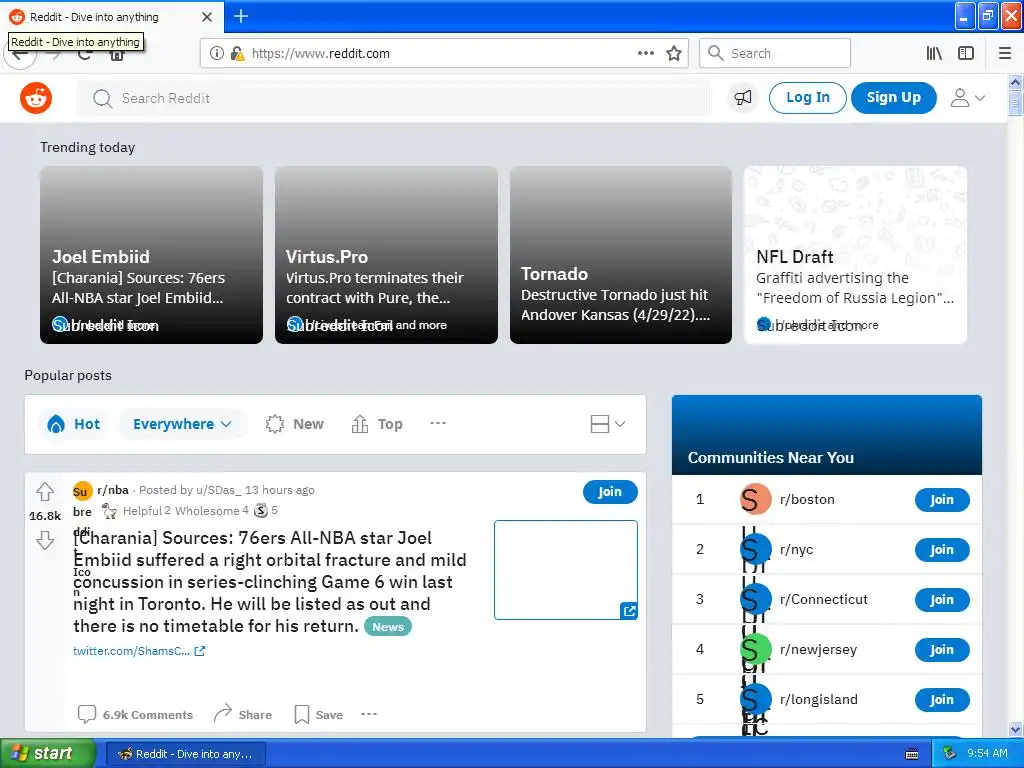Upvote the Joel Embiid post
Screen dimensions: 1024x768
pos(45,491)
